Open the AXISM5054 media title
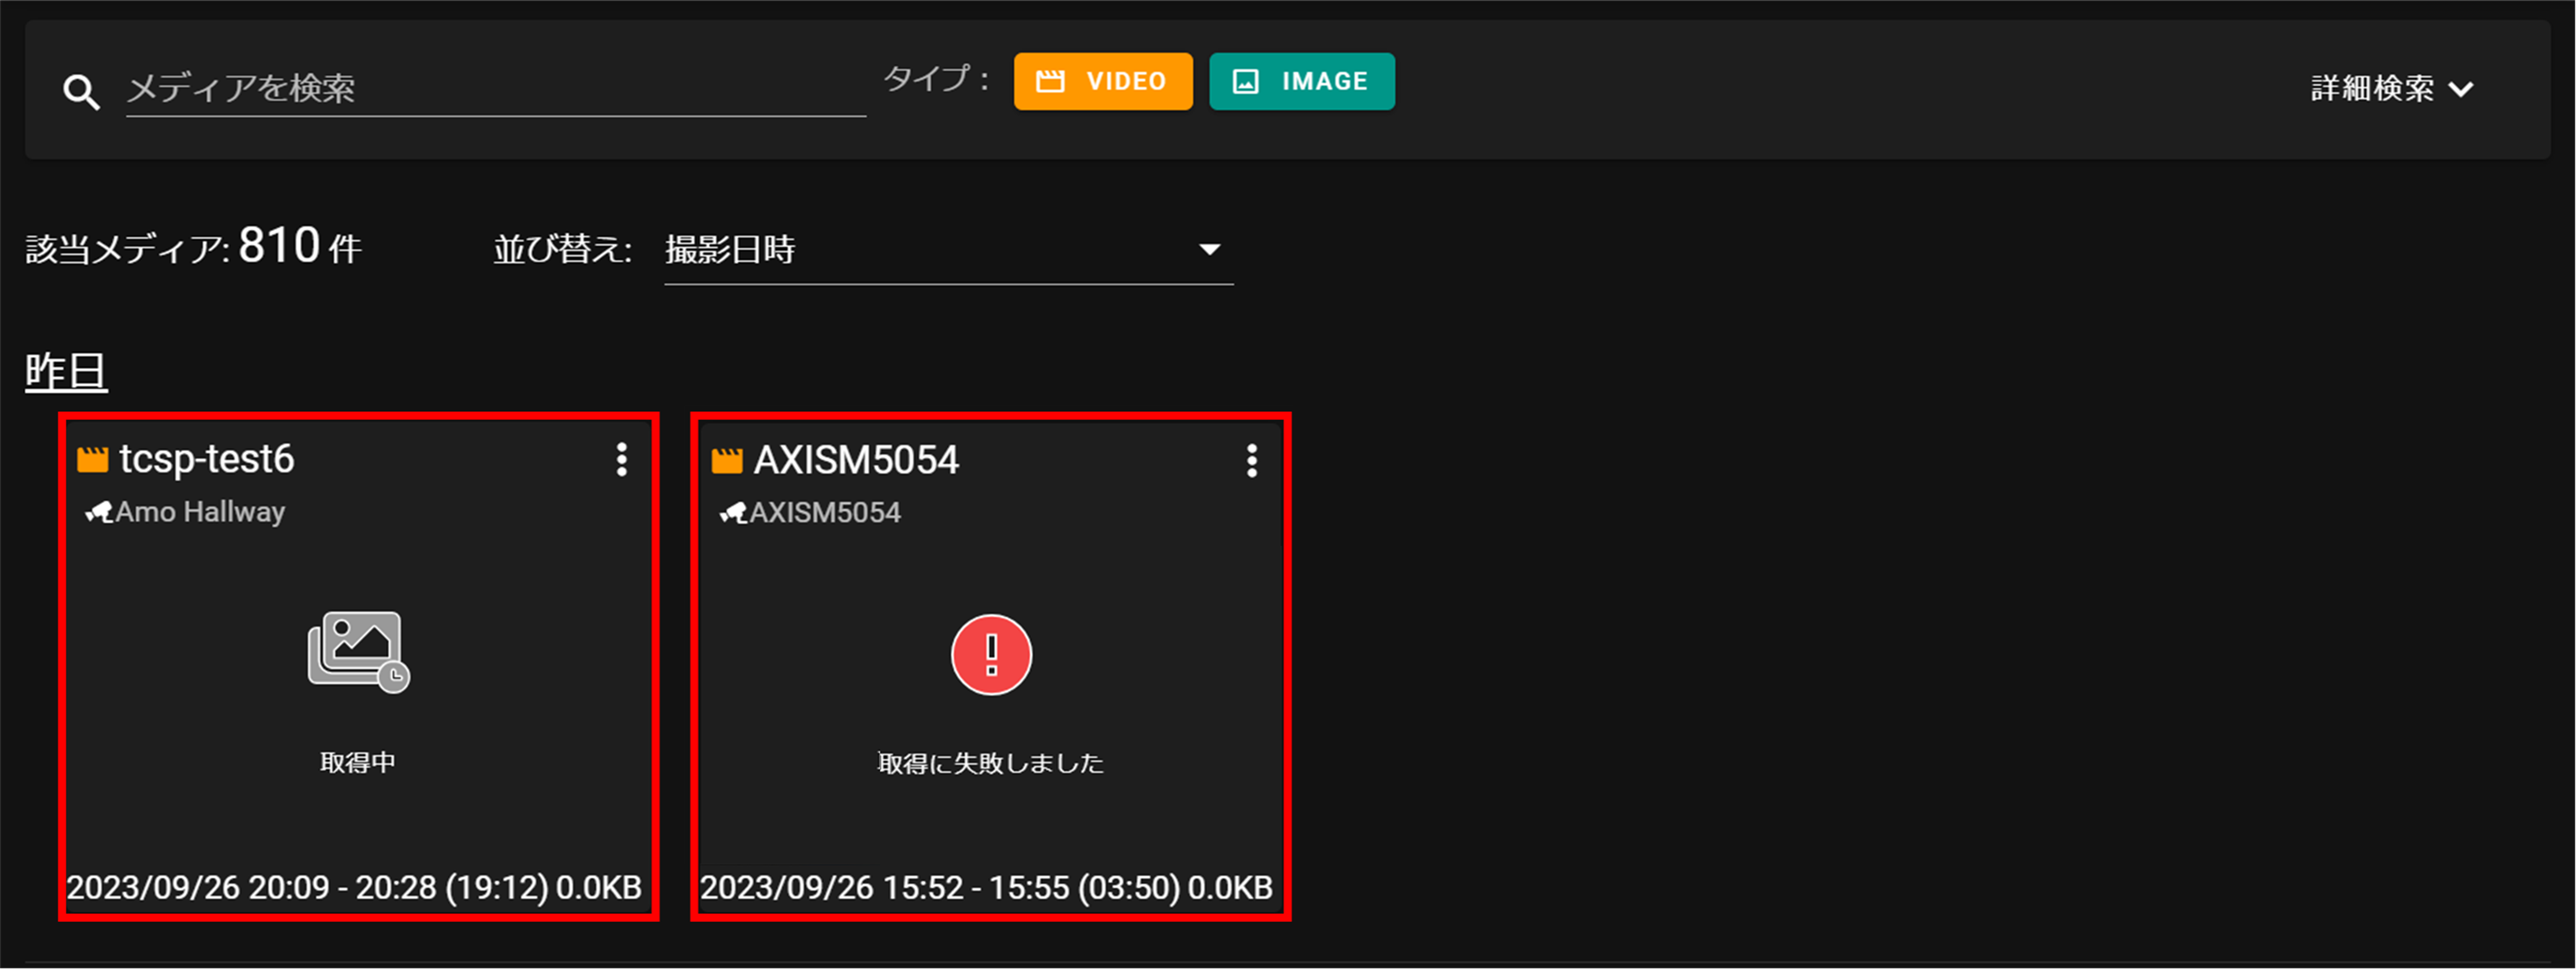The height and width of the screenshot is (969, 2576). click(856, 460)
